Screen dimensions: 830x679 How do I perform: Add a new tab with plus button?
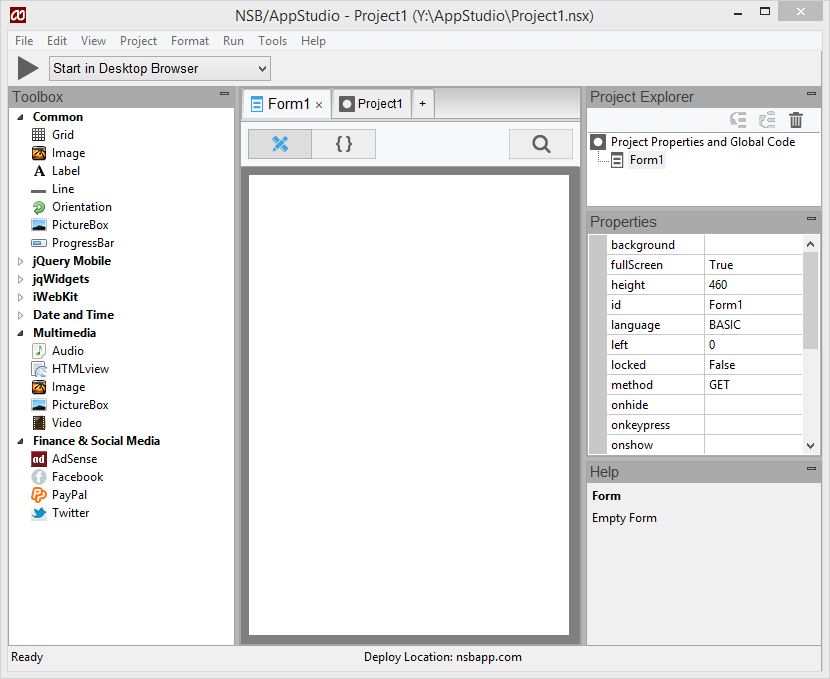(x=422, y=104)
